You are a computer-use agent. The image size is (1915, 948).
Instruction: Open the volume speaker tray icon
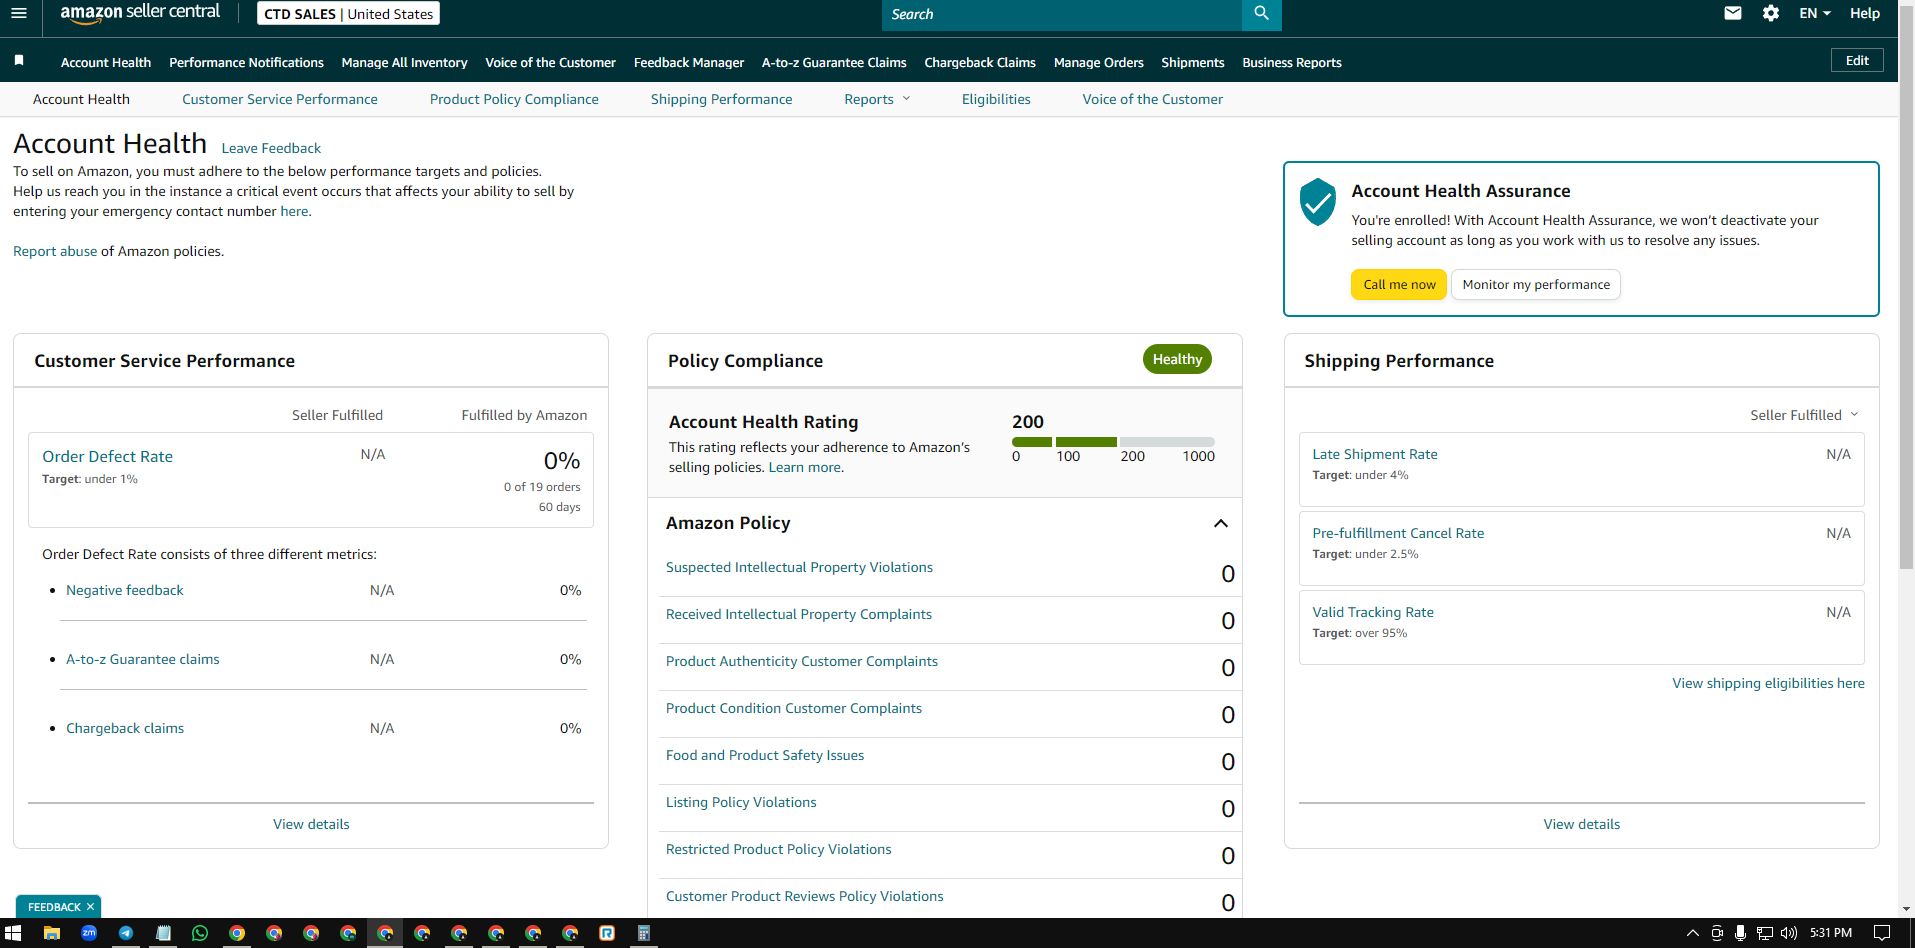1789,933
